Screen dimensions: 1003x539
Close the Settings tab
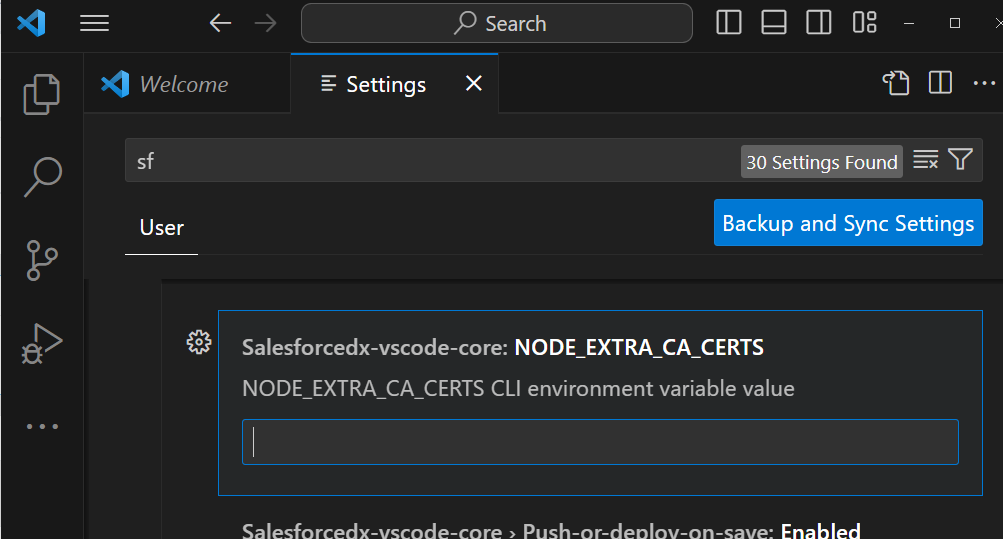(x=473, y=83)
